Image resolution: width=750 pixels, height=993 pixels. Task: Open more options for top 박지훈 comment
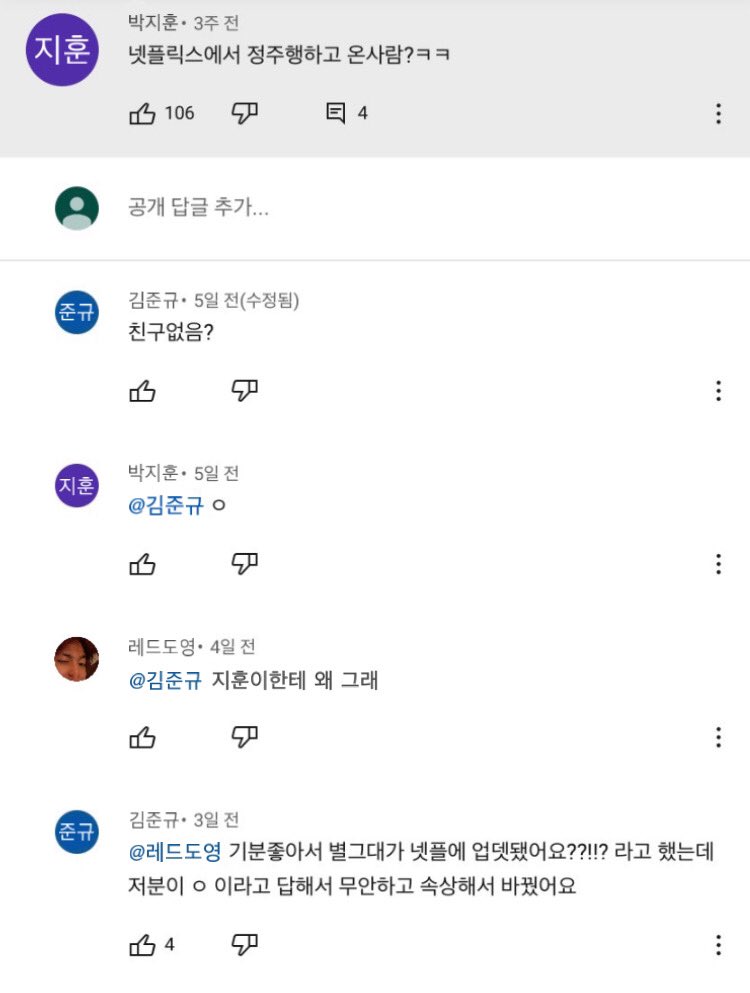[718, 113]
